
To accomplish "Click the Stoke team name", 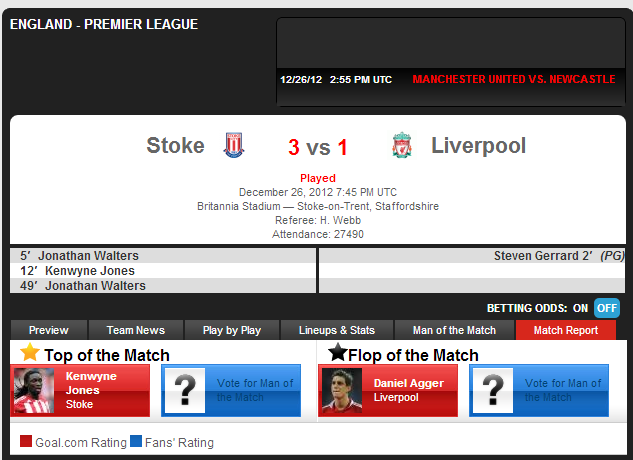I will pyautogui.click(x=175, y=145).
